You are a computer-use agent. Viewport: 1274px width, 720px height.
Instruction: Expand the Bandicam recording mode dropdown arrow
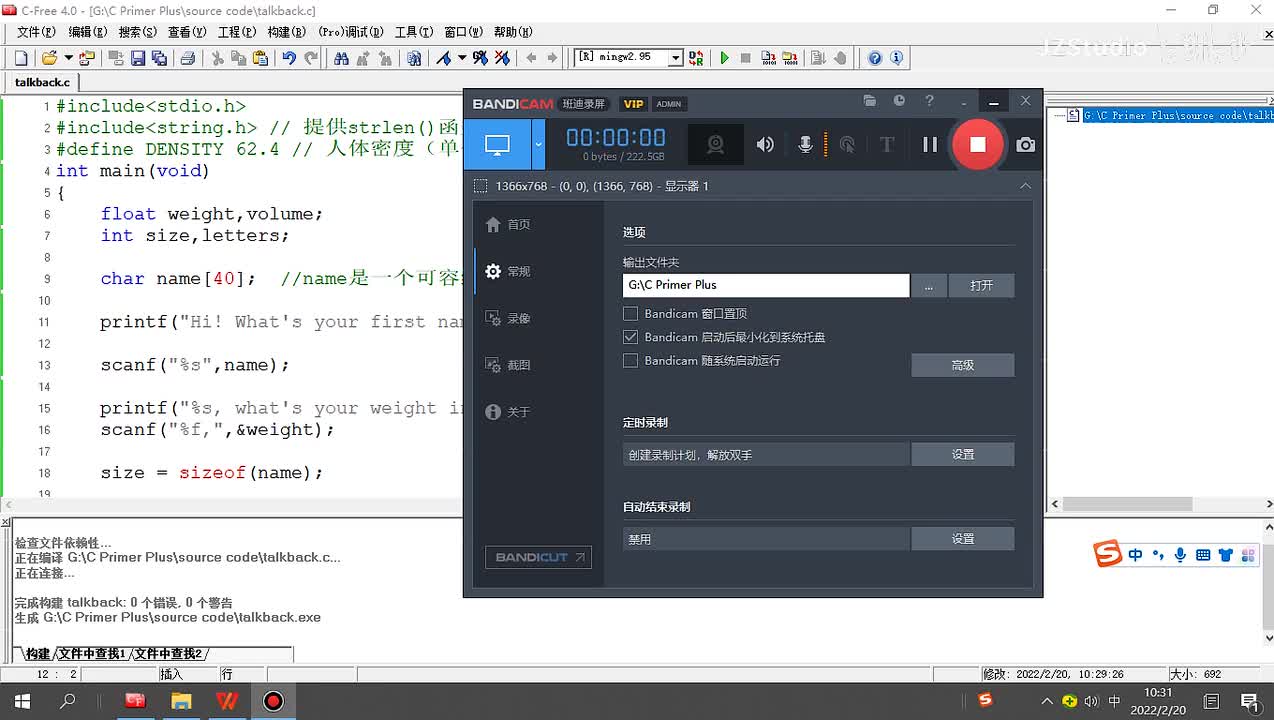coord(538,144)
